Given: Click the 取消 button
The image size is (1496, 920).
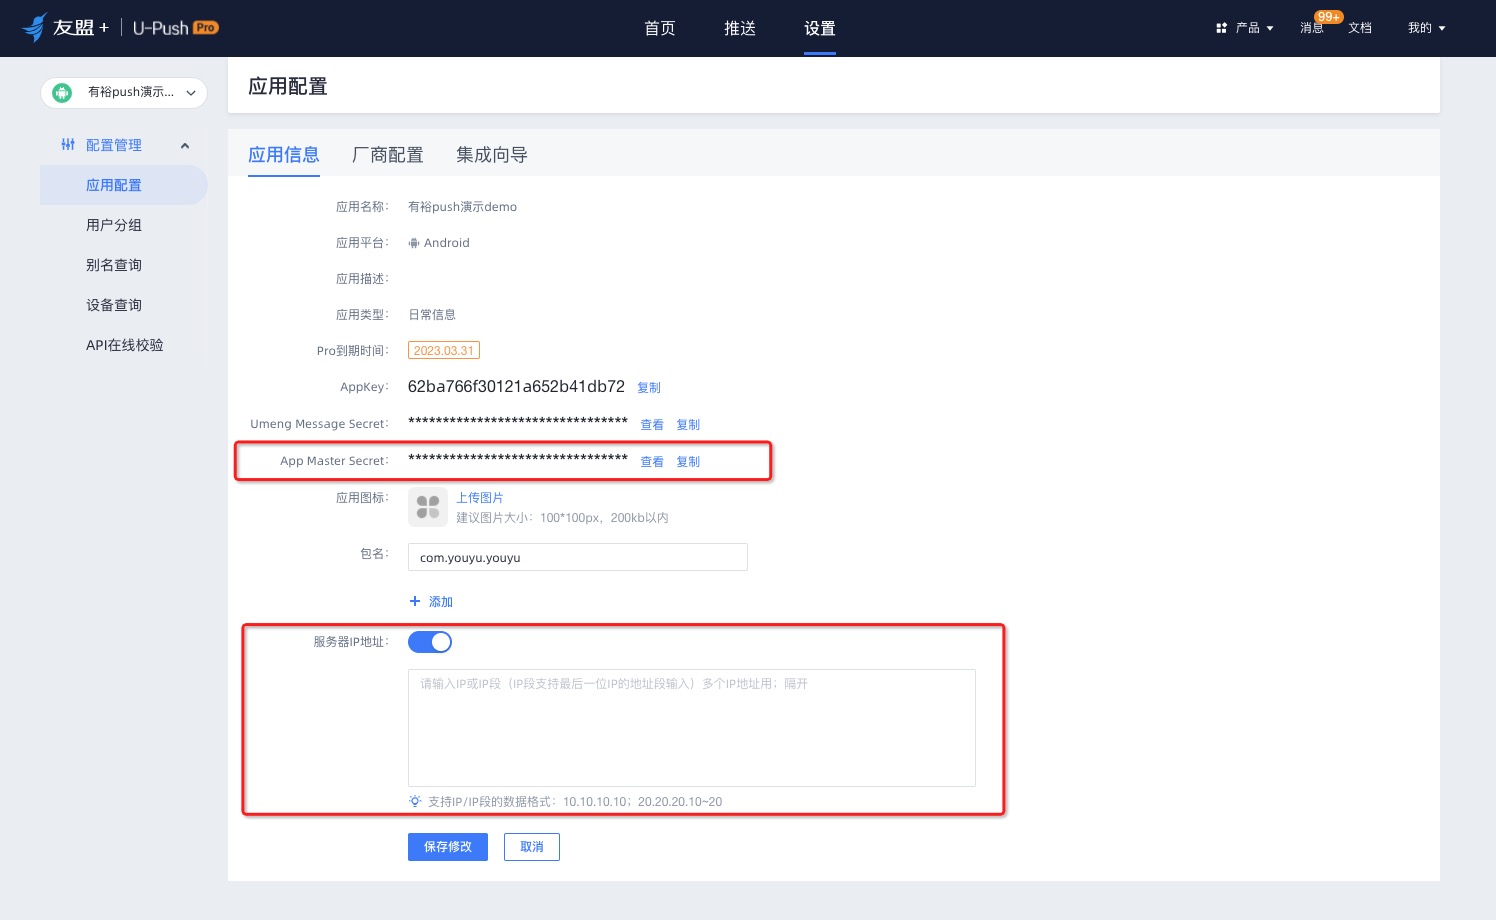Looking at the screenshot, I should [532, 847].
